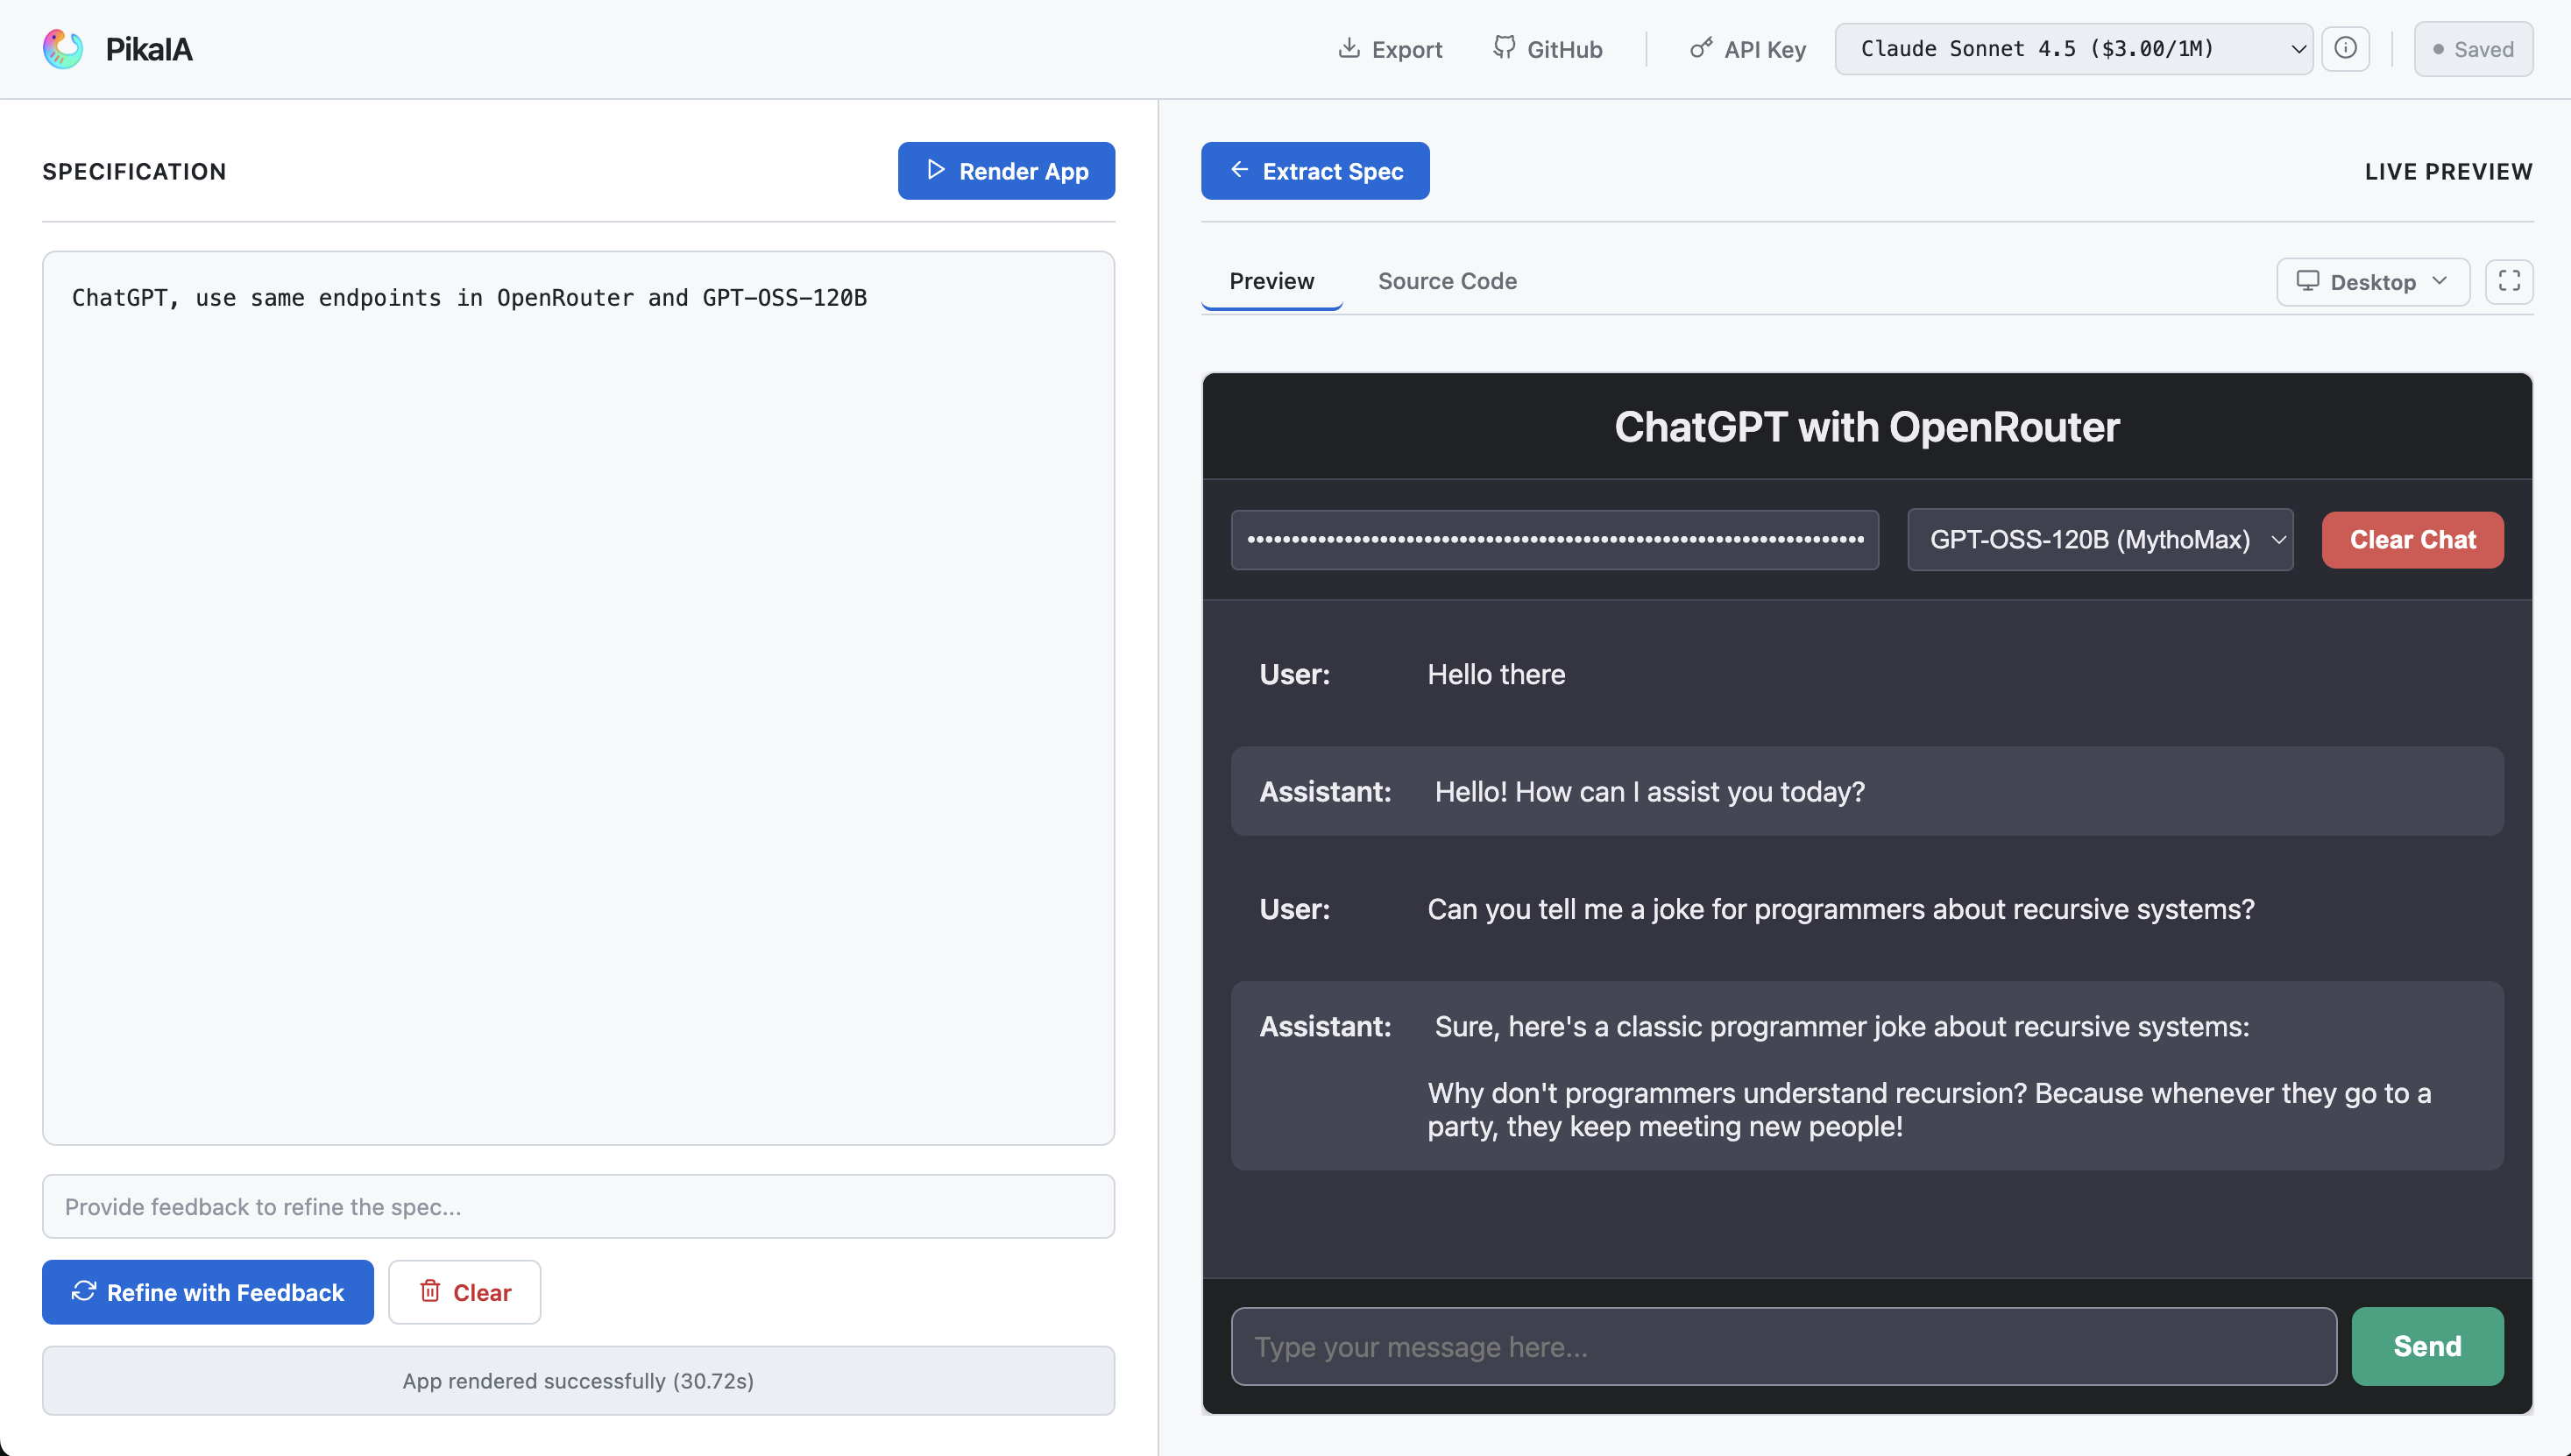Click the Render App play button

[x=1006, y=171]
